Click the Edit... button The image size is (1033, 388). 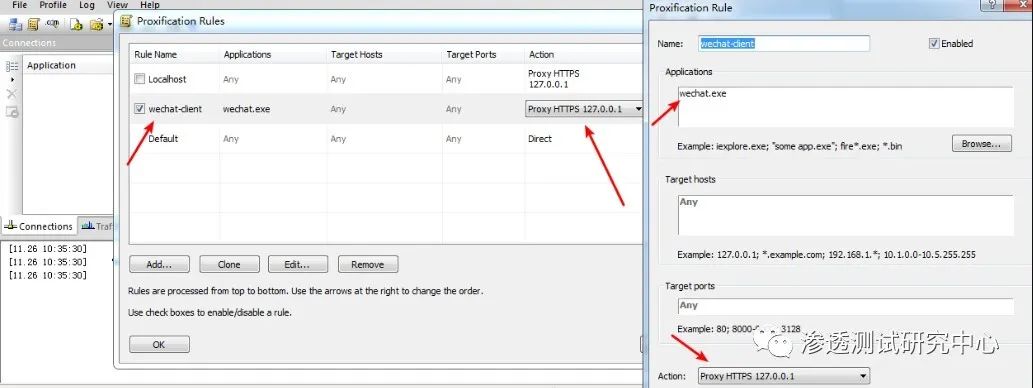click(298, 264)
